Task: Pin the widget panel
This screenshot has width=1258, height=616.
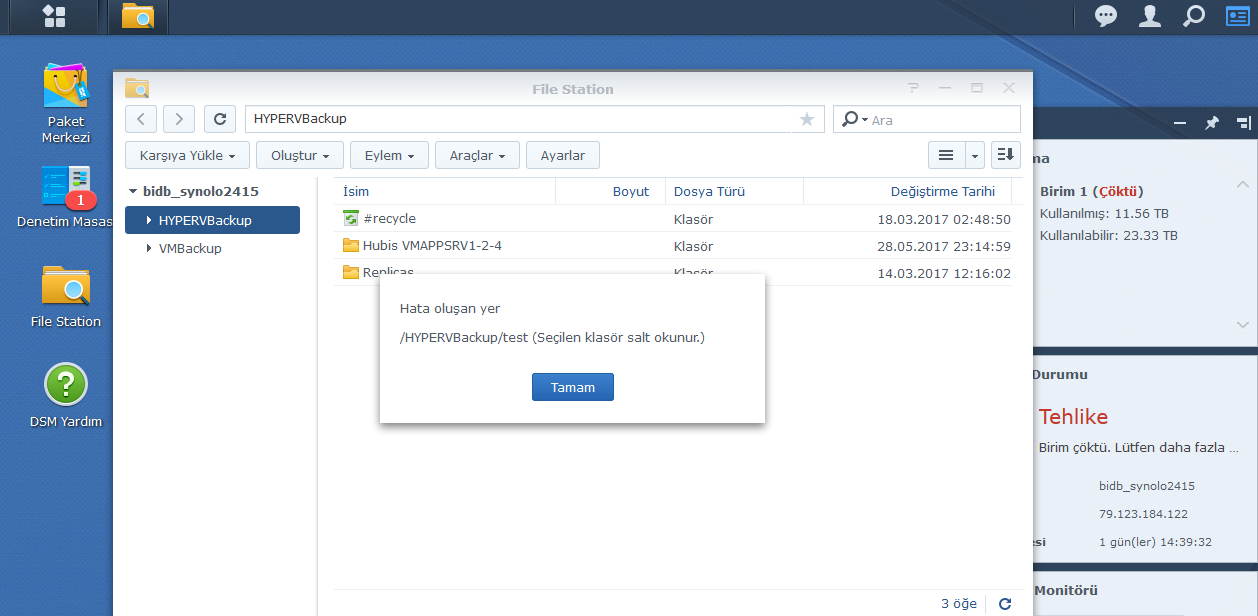Action: click(1212, 123)
